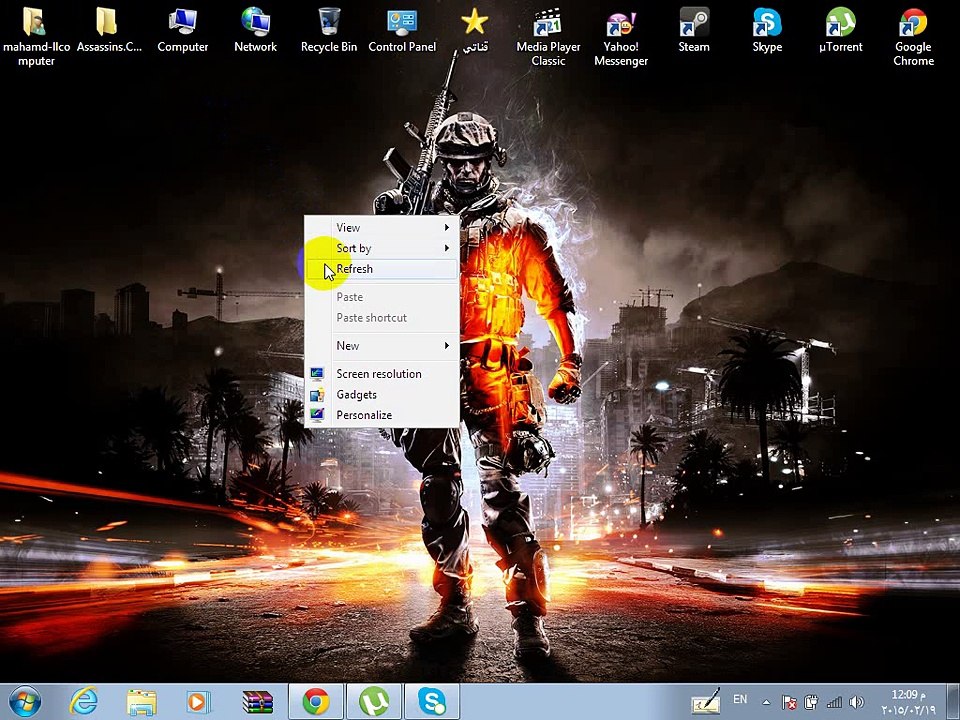Open Windows Explorer from the taskbar
The image size is (960, 720).
click(141, 702)
